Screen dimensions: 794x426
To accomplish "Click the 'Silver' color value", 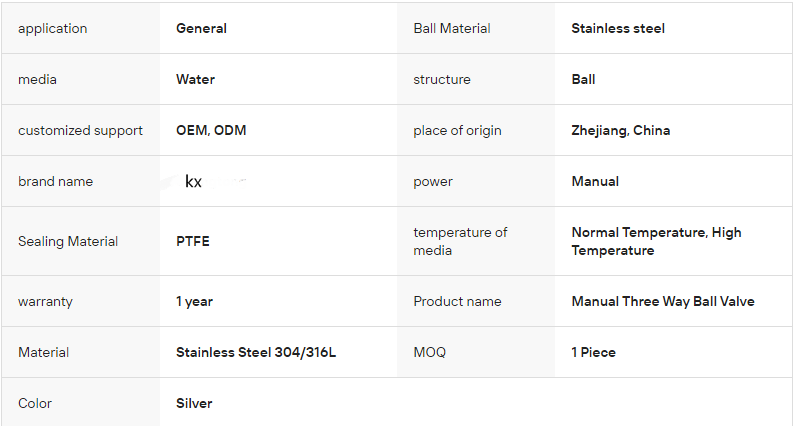I will (194, 403).
